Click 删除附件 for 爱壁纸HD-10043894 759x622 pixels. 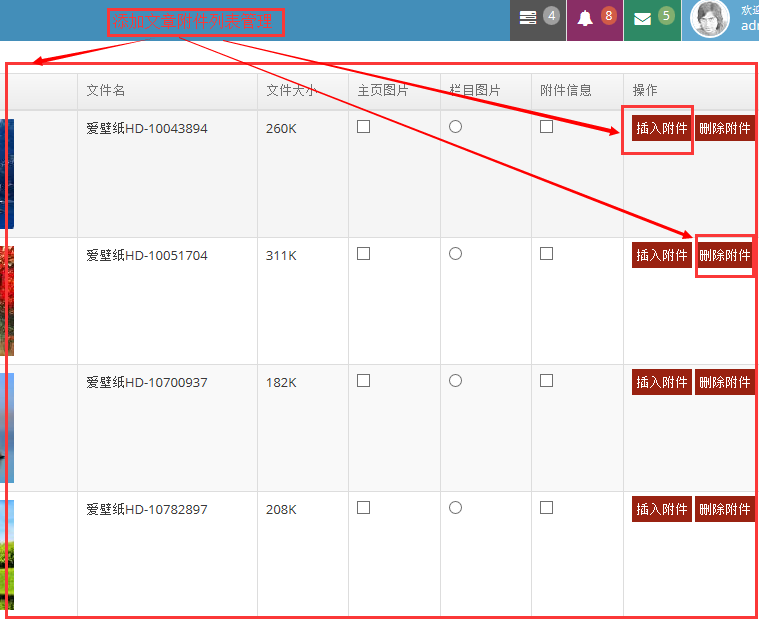click(x=725, y=128)
